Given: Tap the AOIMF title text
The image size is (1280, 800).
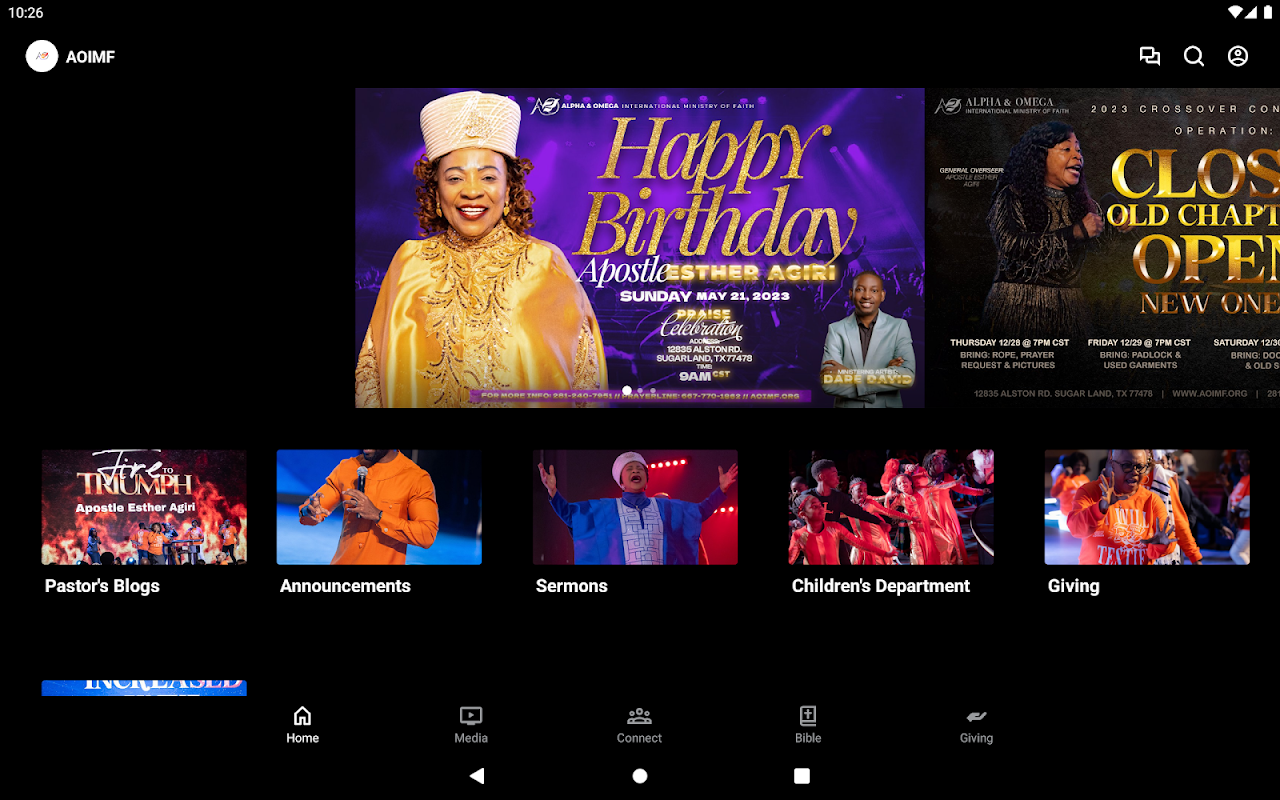Looking at the screenshot, I should click(90, 57).
